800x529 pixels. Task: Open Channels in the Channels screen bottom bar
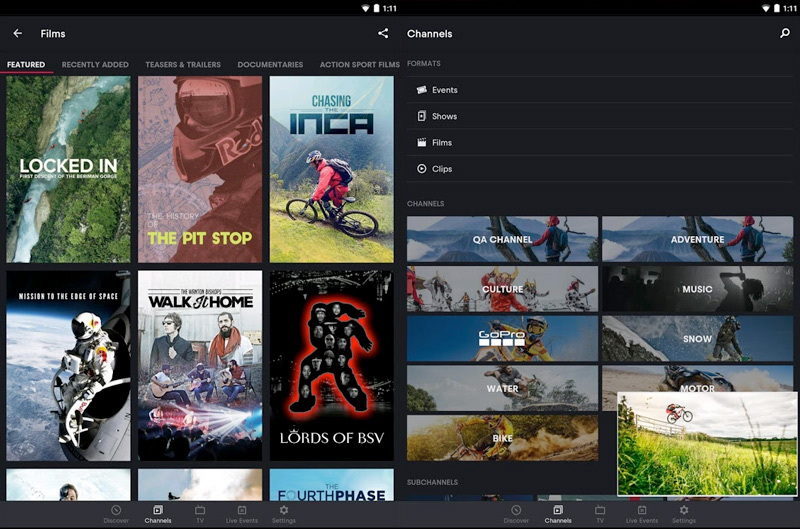pos(558,514)
